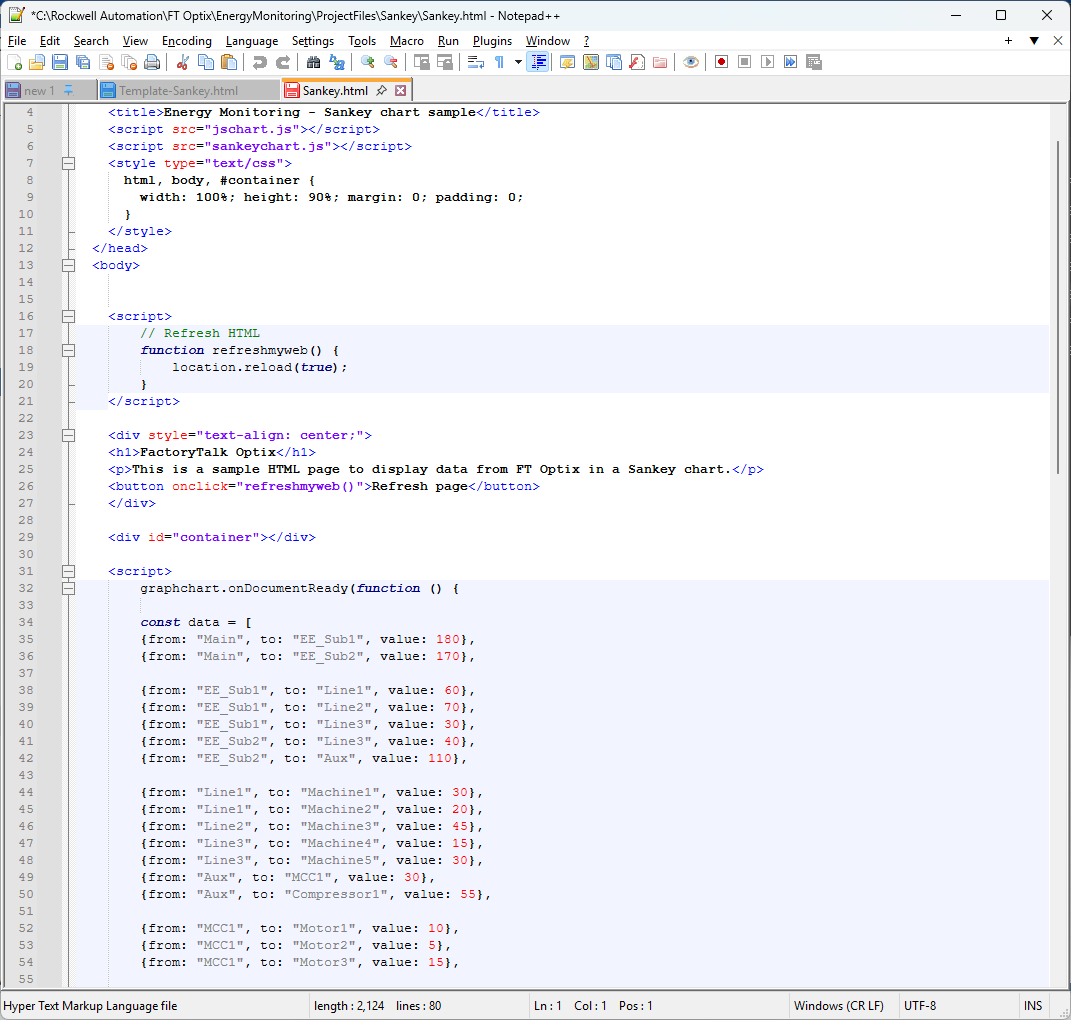
Task: Click the Save file toolbar icon
Action: pyautogui.click(x=60, y=62)
